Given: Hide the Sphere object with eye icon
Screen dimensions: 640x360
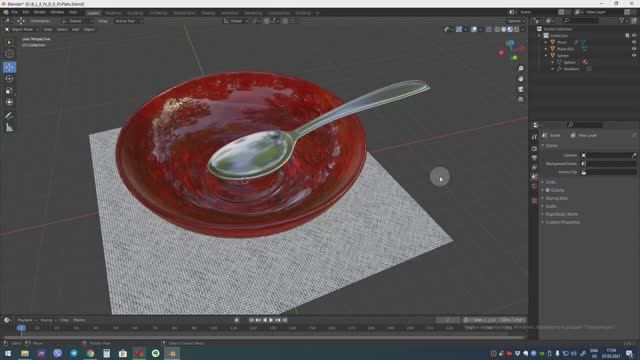Looking at the screenshot, I should [634, 55].
